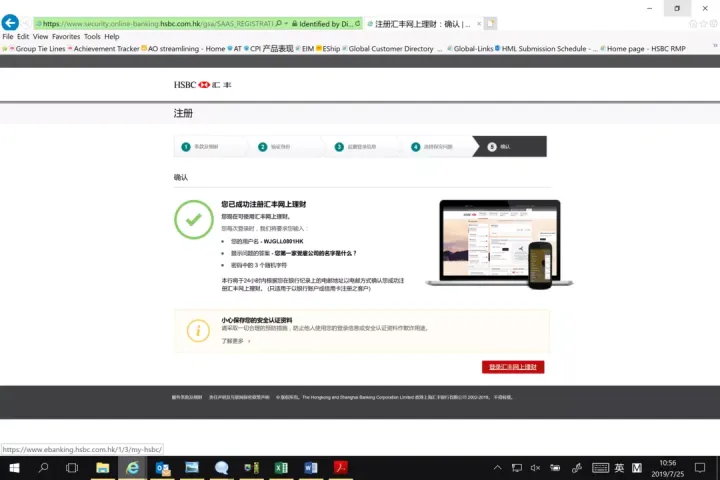Image resolution: width=720 pixels, height=480 pixels.
Task: Open the Favorites star icon
Action: [703, 24]
